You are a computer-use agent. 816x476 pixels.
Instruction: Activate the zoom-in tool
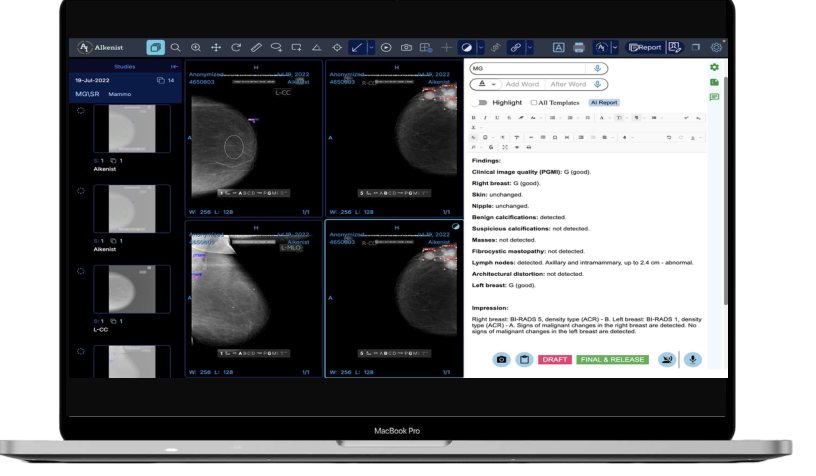pyautogui.click(x=196, y=47)
